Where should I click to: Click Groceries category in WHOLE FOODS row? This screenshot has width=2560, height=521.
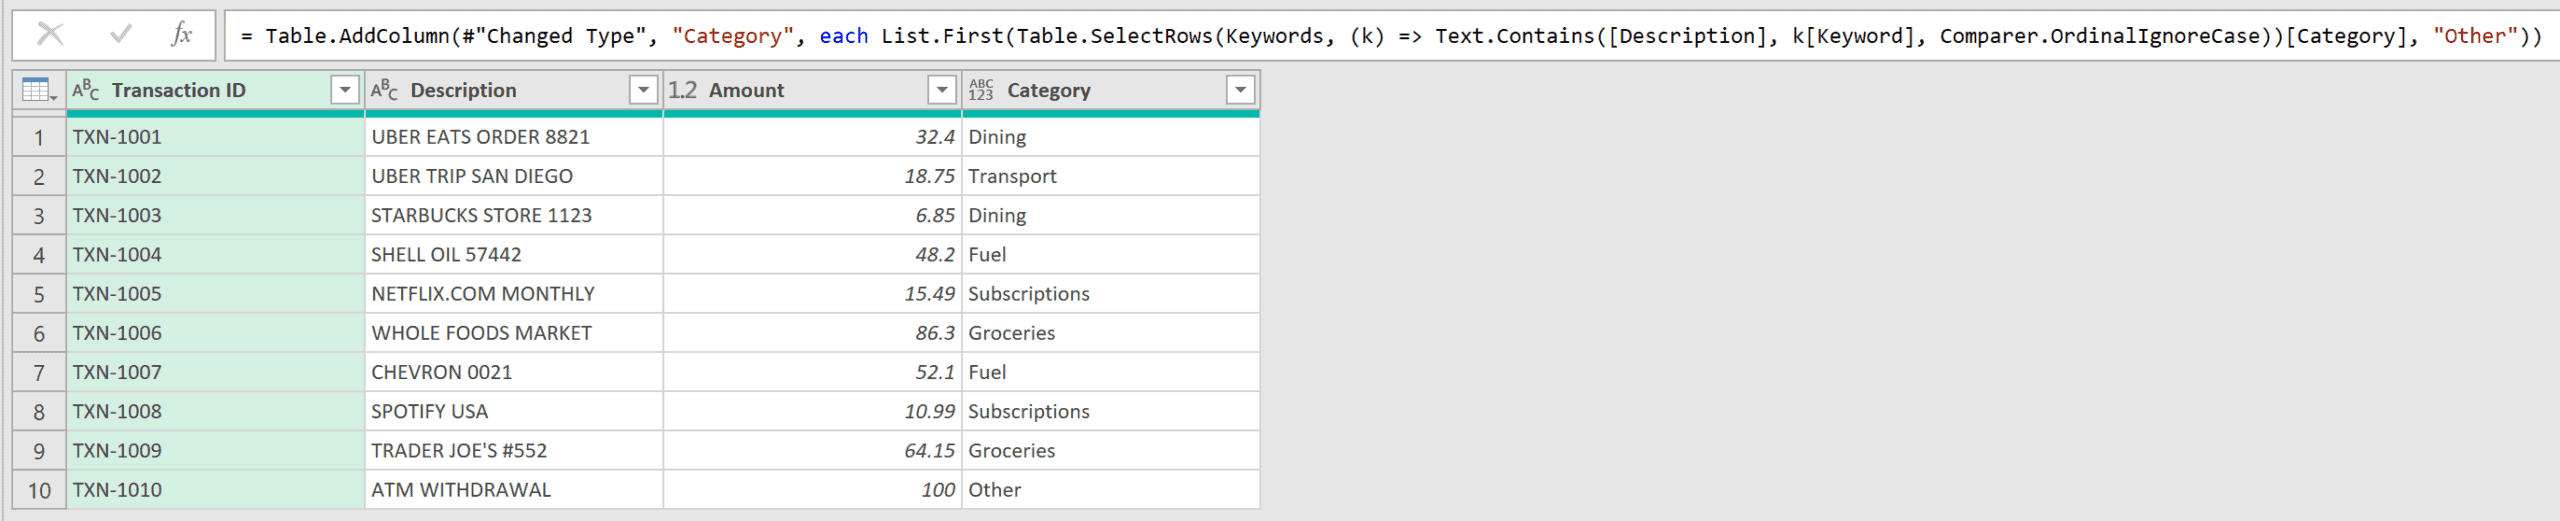pos(1111,333)
